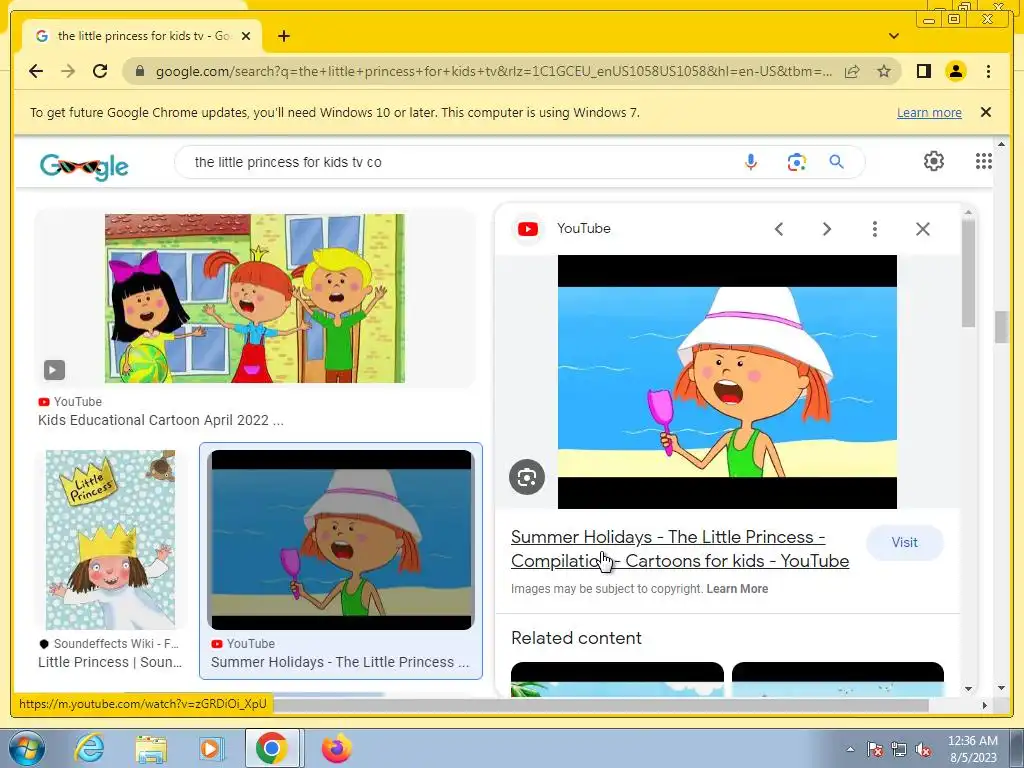Image resolution: width=1024 pixels, height=768 pixels.
Task: Open muted volume tray icon
Action: coord(923,749)
